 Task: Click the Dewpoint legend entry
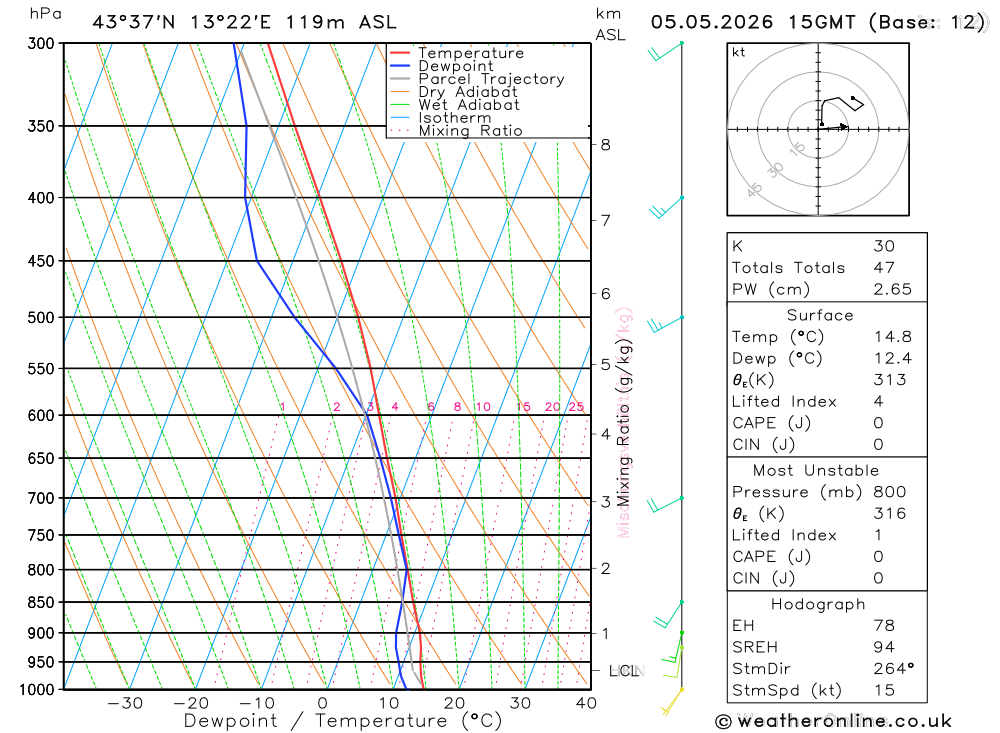[x=456, y=66]
